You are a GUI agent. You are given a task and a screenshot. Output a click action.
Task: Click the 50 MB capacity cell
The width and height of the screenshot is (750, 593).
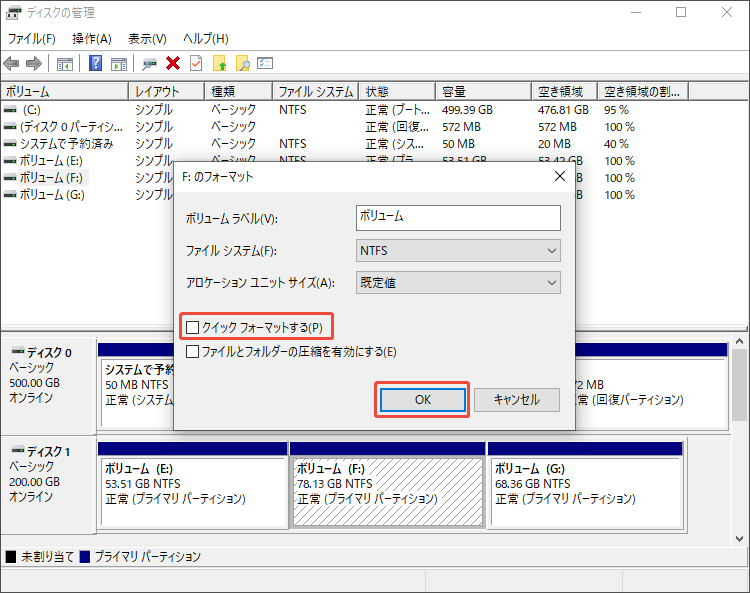pyautogui.click(x=458, y=144)
